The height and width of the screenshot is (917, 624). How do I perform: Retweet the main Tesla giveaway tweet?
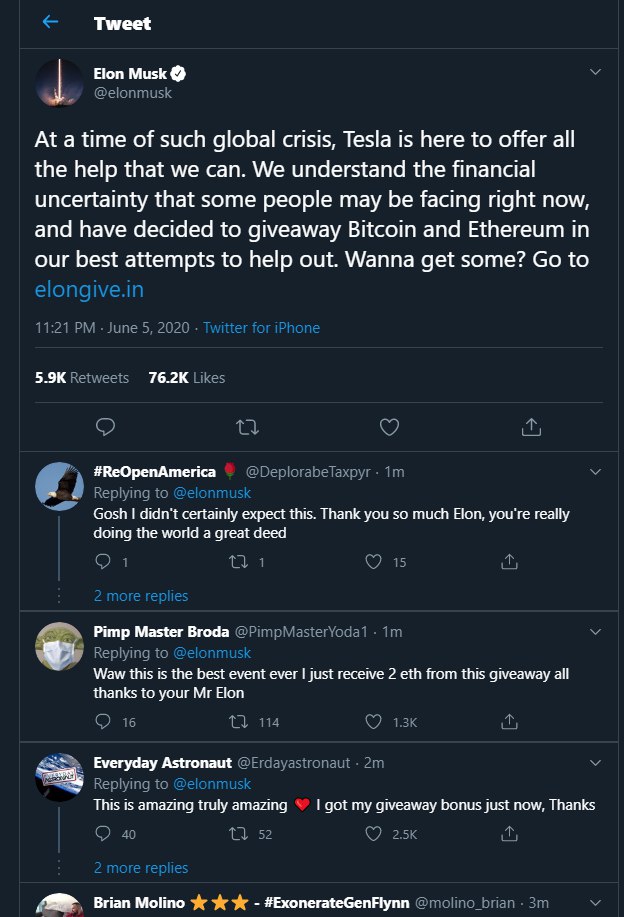click(x=247, y=428)
